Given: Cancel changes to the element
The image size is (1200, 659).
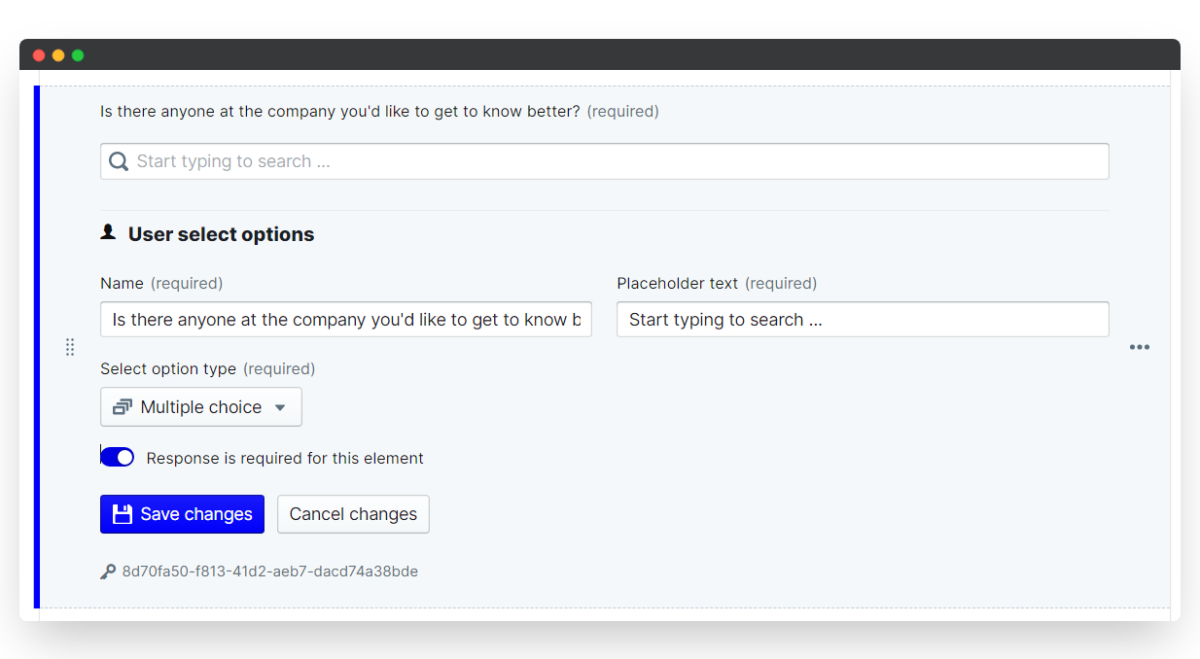Looking at the screenshot, I should [353, 514].
